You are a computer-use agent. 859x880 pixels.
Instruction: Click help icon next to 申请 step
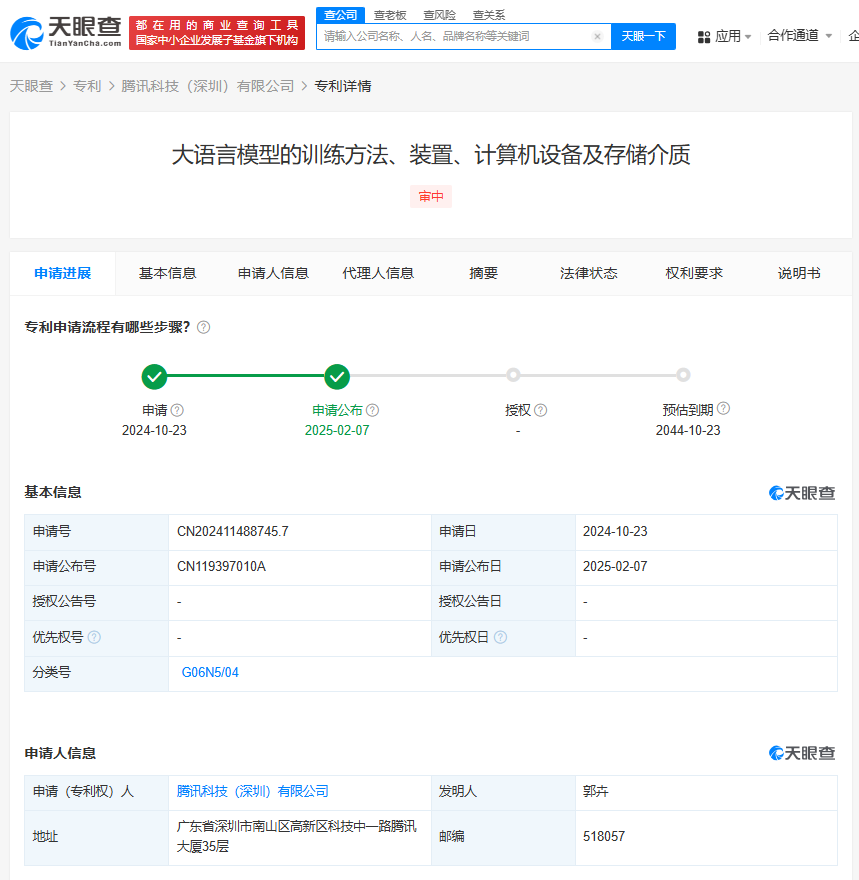(177, 410)
